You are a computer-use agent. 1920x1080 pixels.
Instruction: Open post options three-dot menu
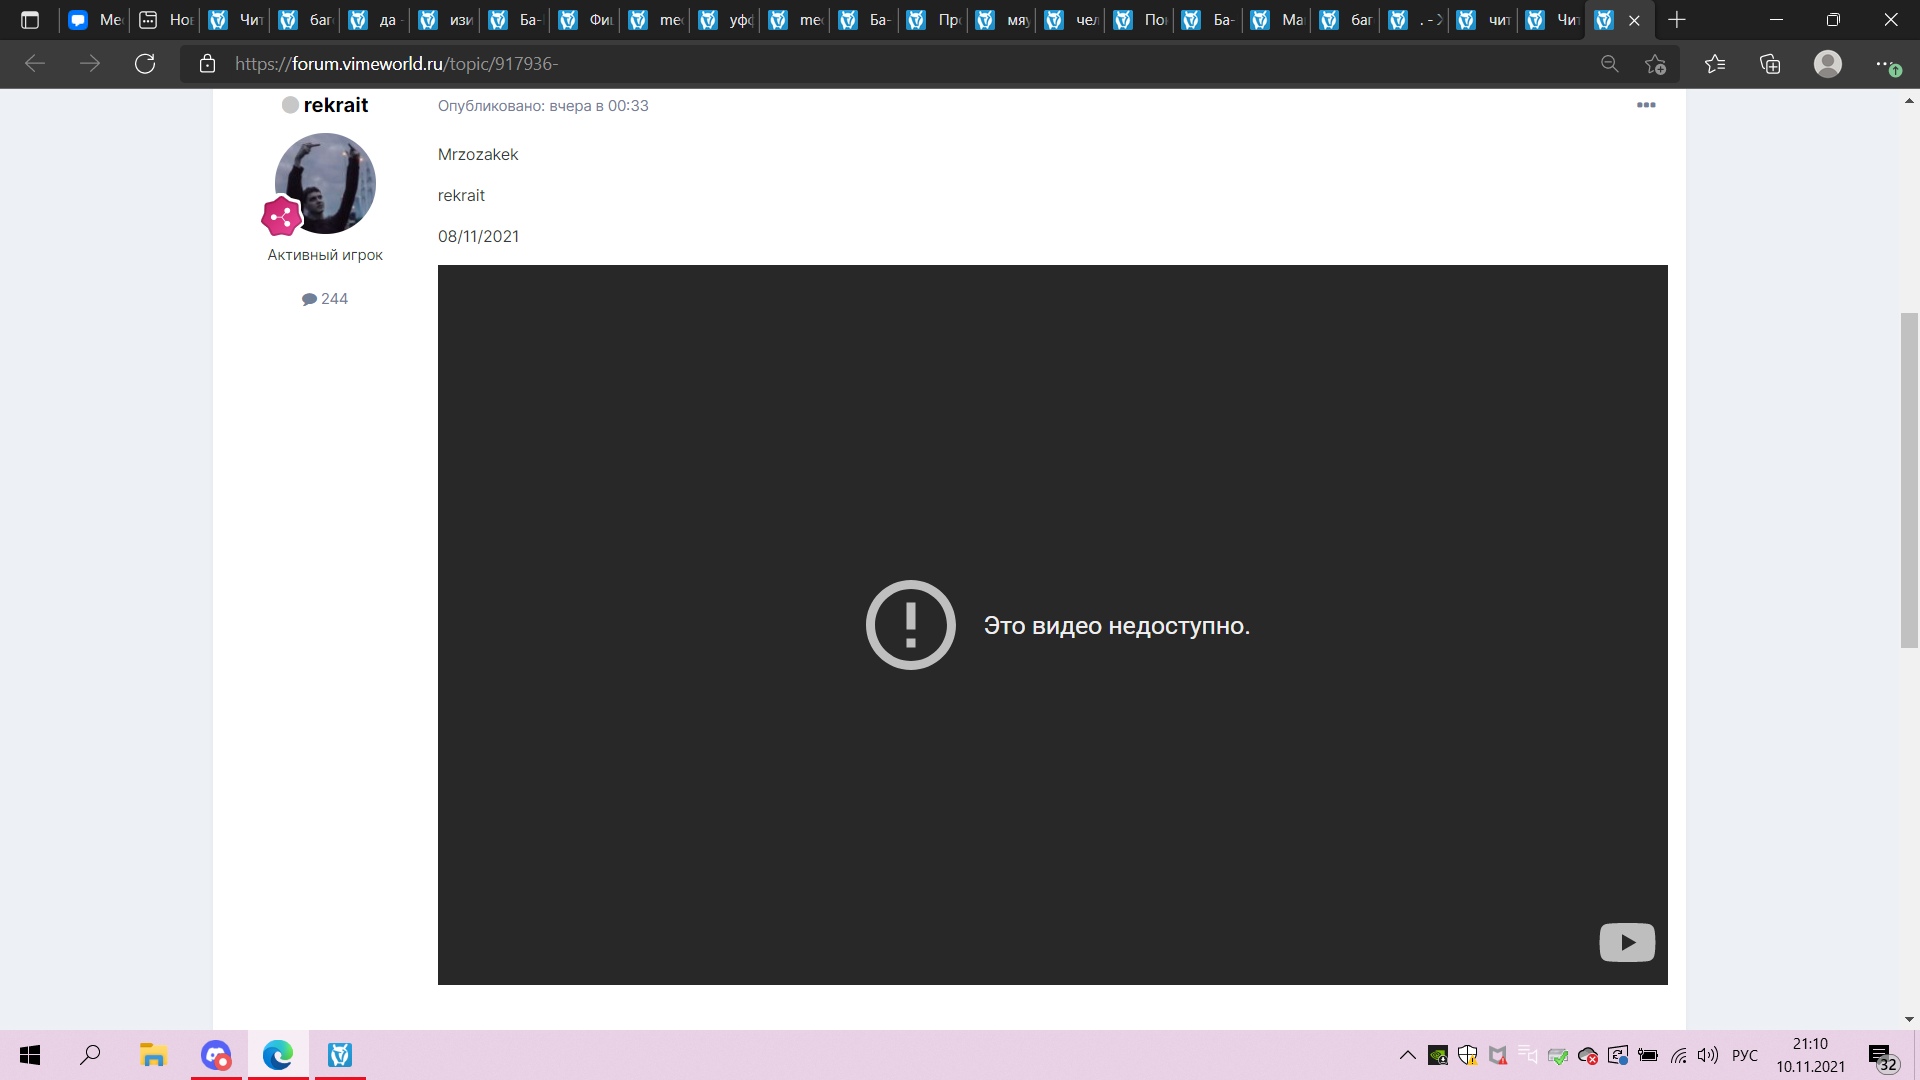tap(1645, 105)
